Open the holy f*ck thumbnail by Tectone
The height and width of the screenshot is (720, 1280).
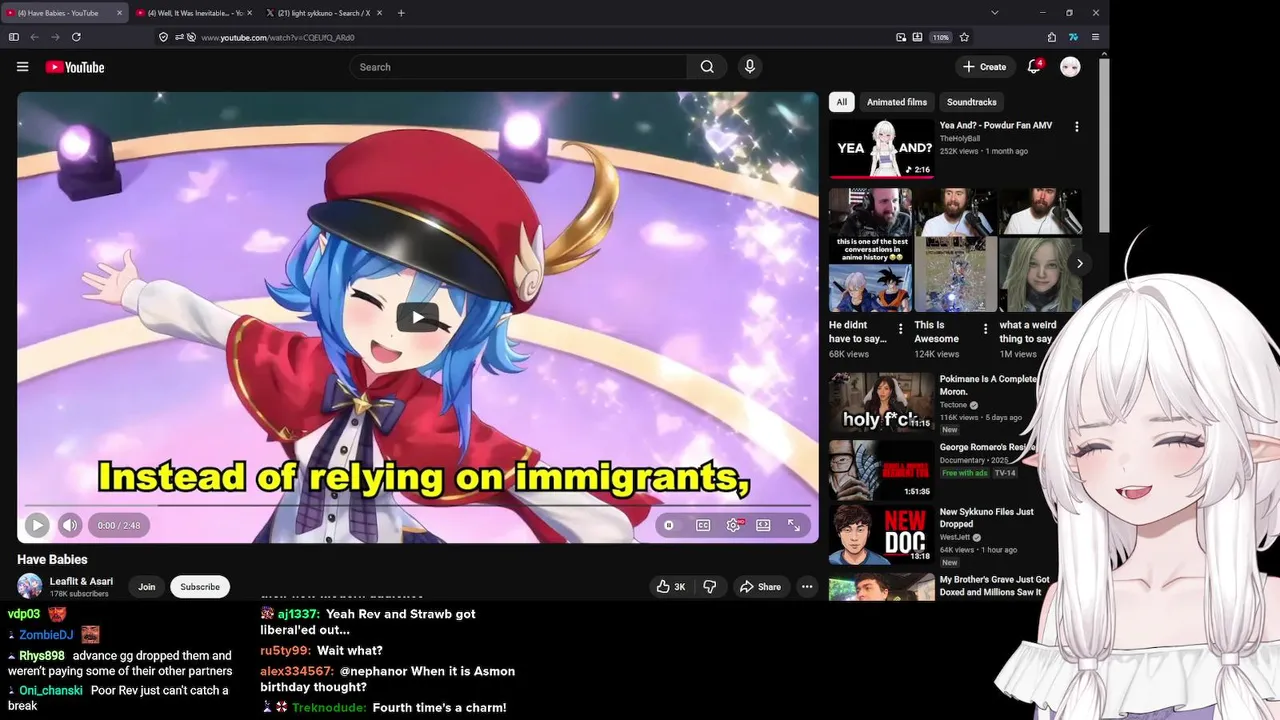point(881,402)
